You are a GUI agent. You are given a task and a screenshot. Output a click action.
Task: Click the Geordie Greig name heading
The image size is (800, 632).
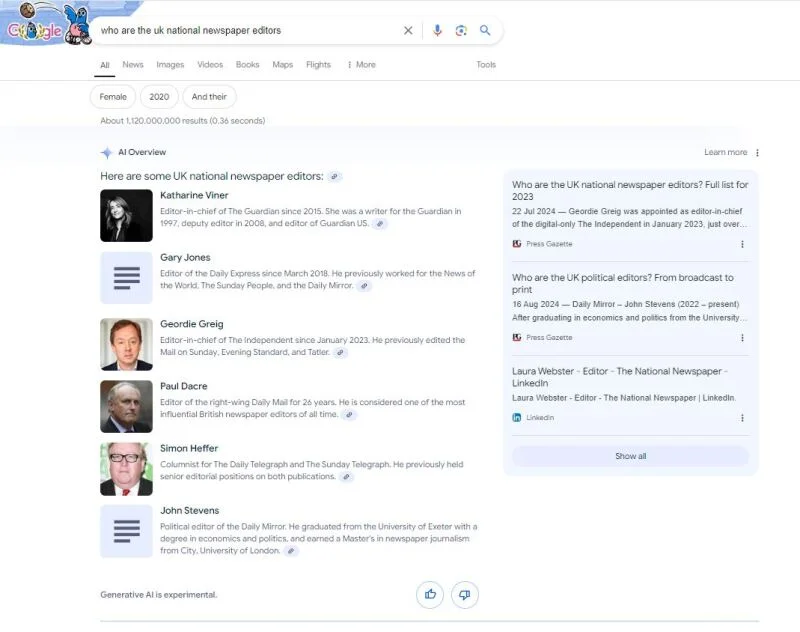coord(191,324)
